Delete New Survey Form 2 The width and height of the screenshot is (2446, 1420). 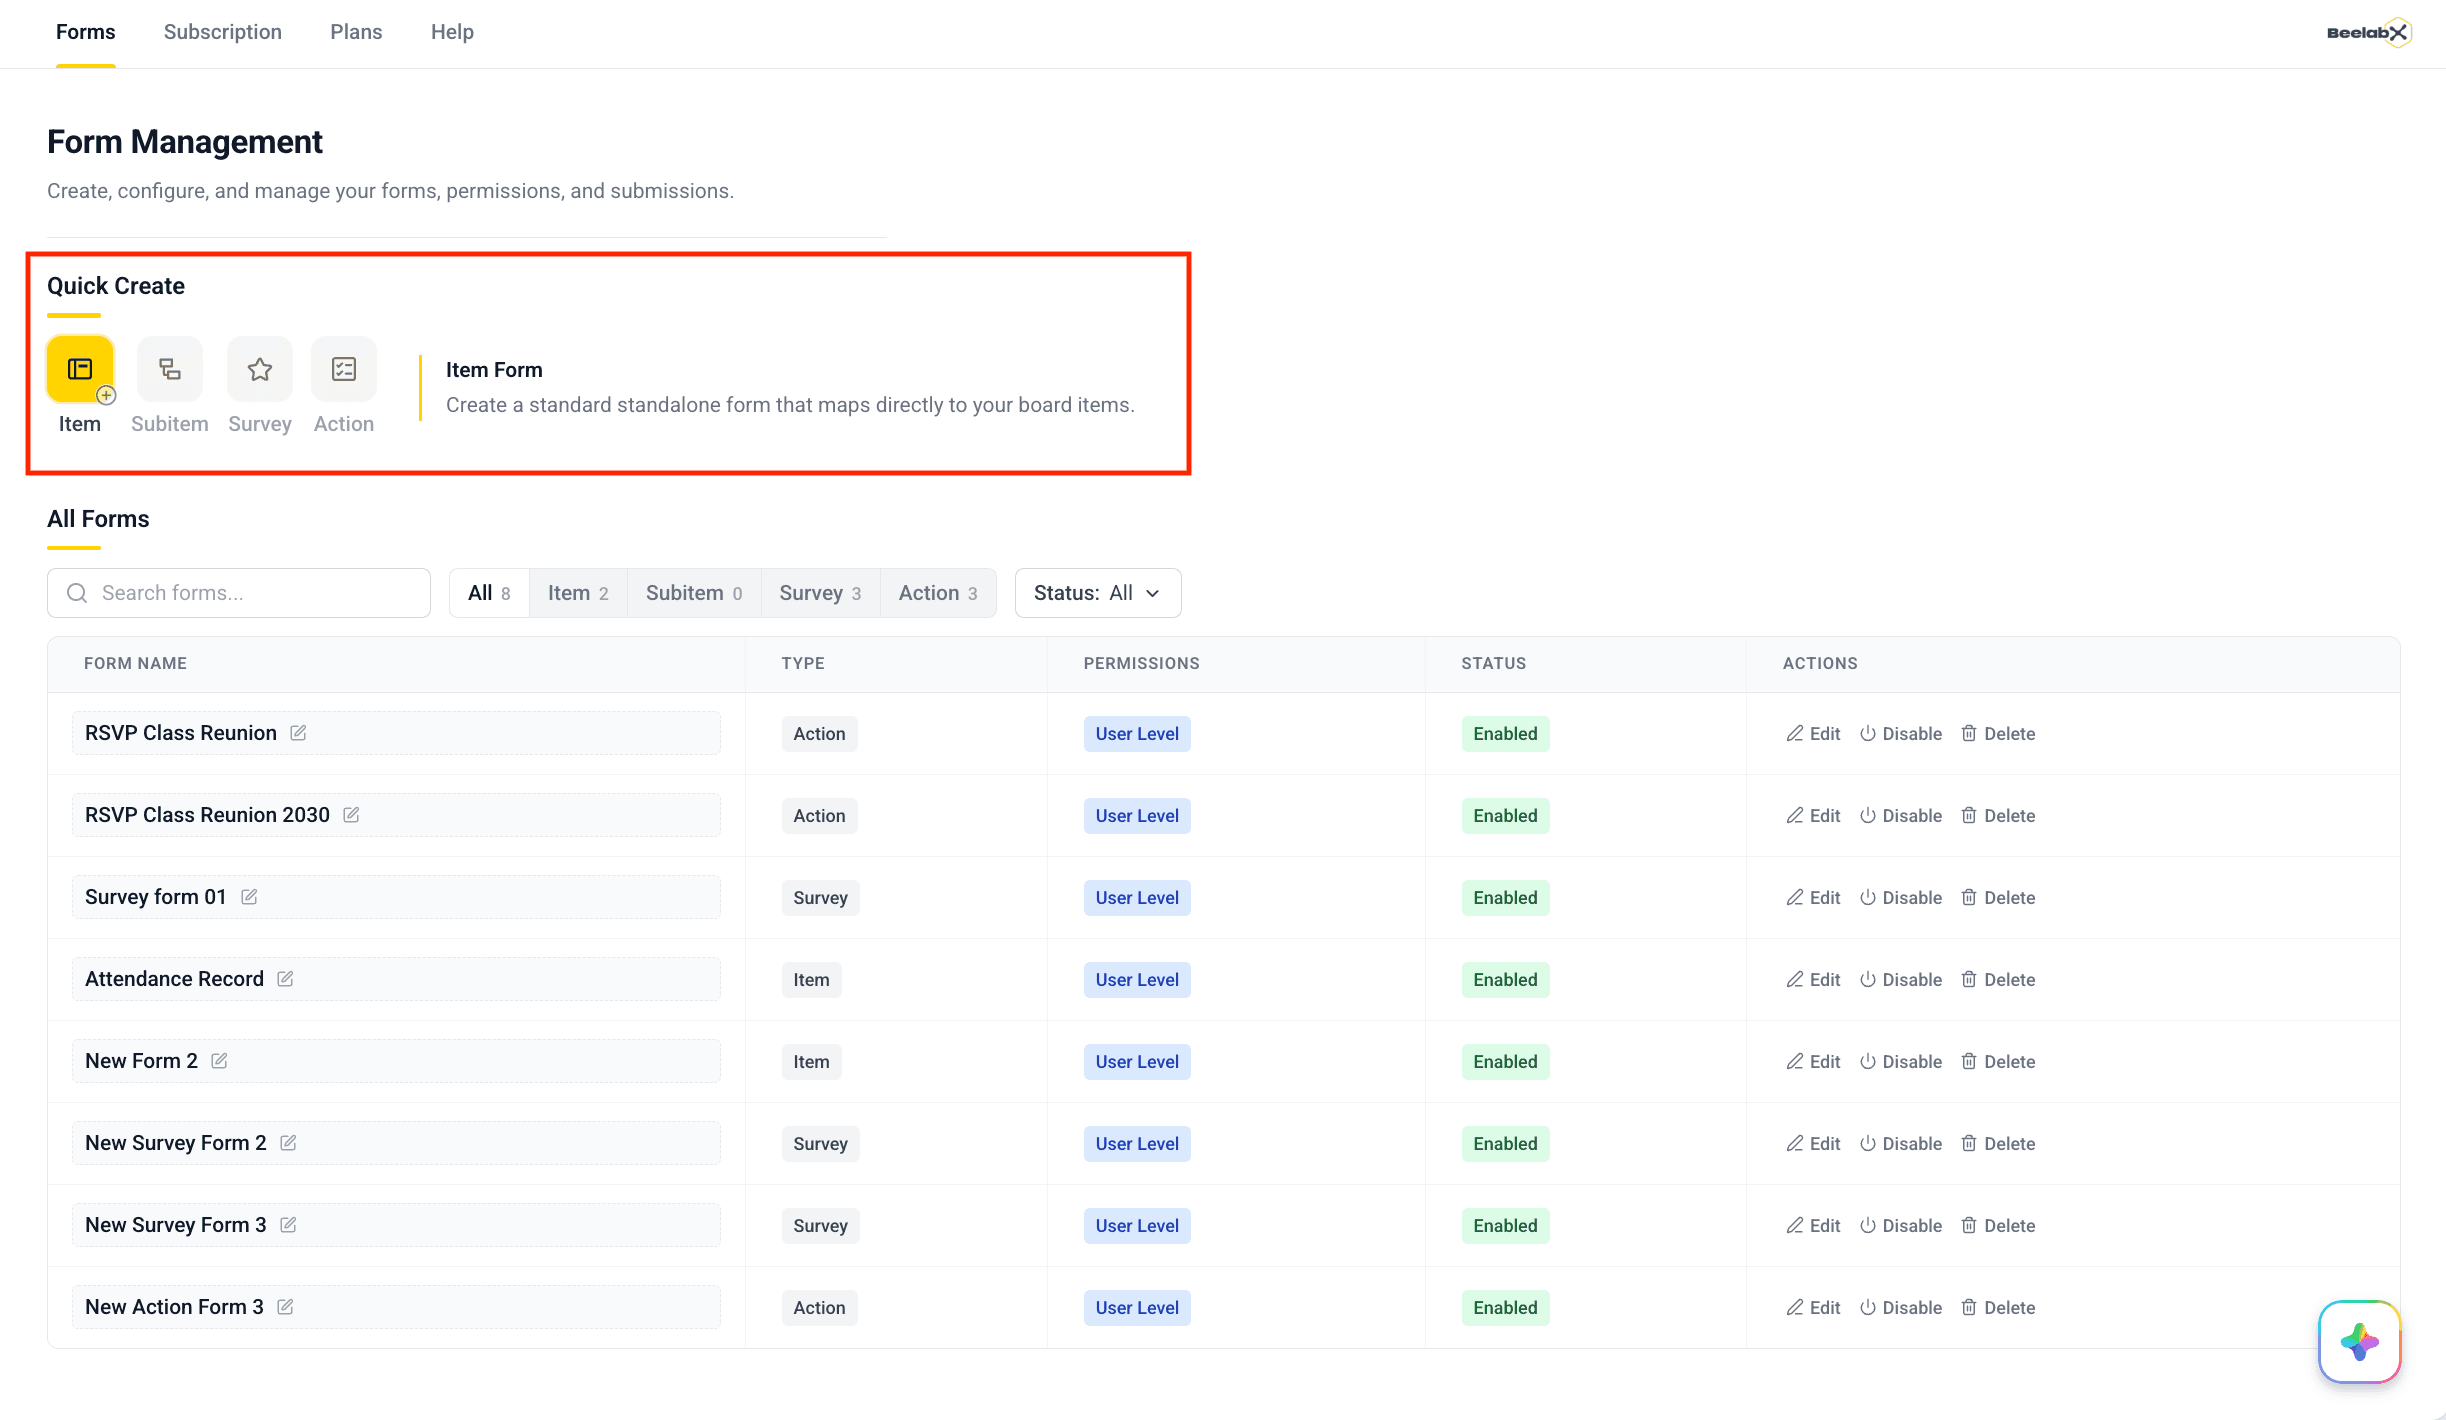click(x=1998, y=1144)
